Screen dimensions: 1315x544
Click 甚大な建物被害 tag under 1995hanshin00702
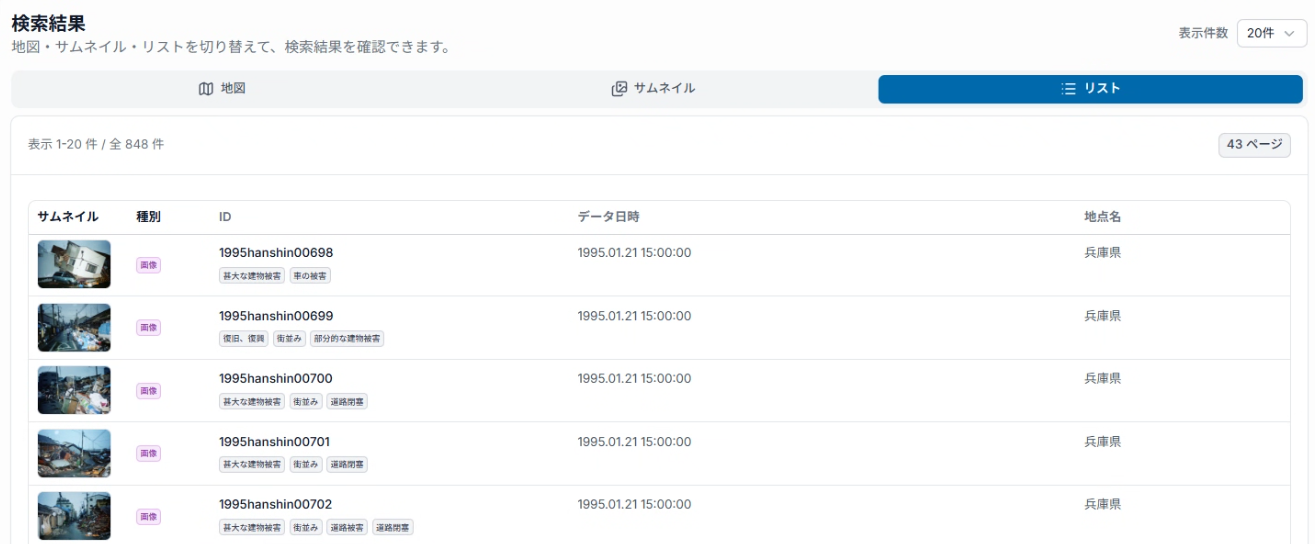point(252,528)
